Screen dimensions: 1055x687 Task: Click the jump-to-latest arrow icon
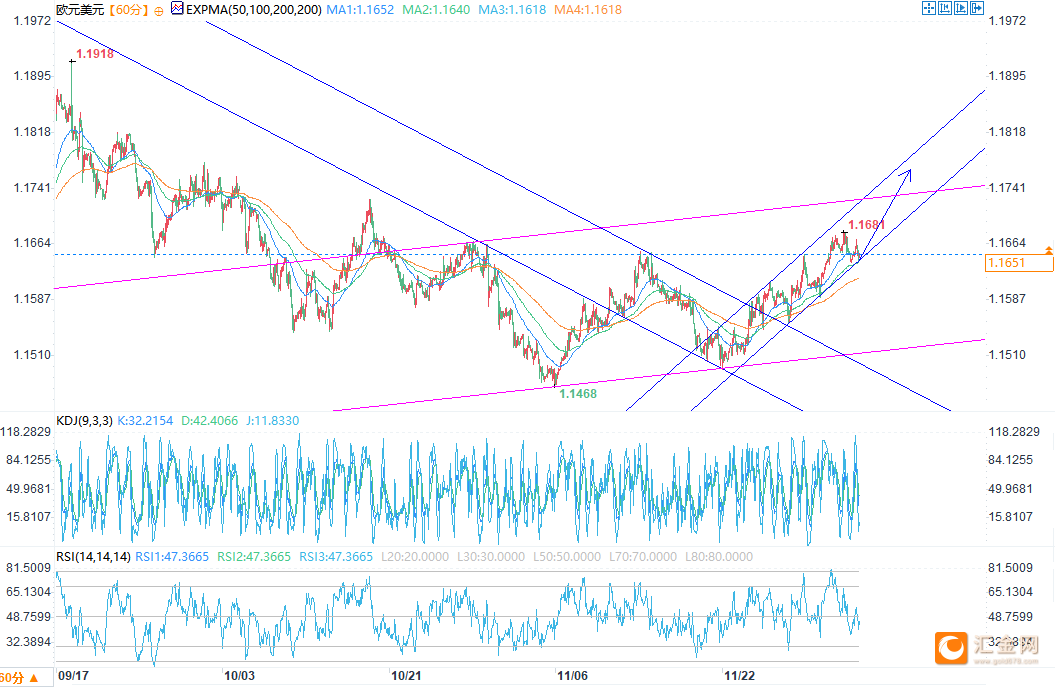pos(977,8)
